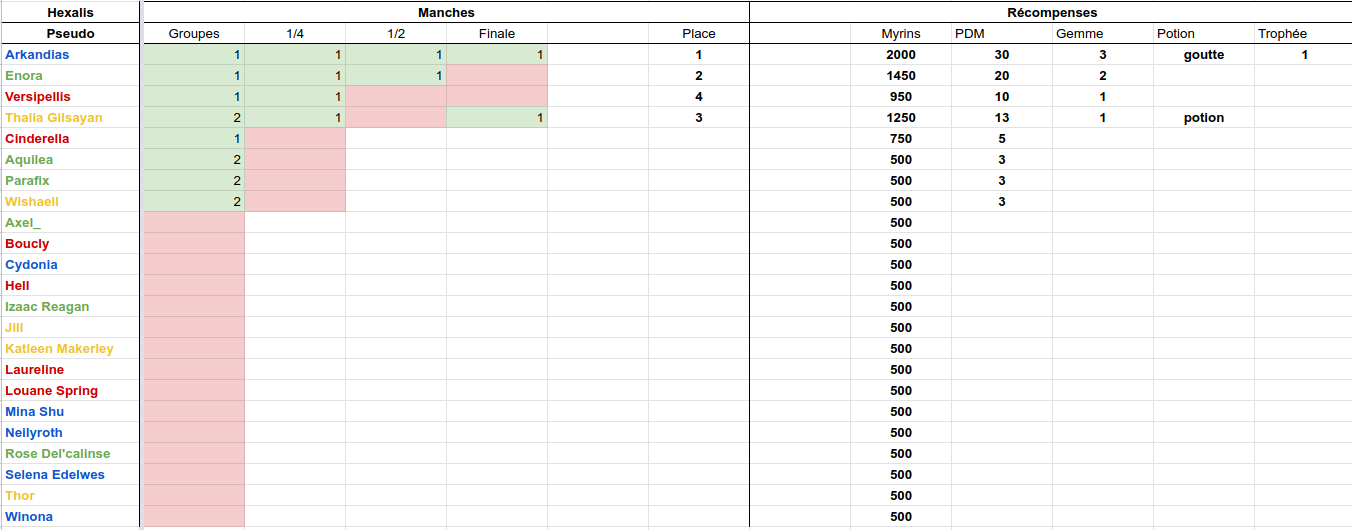Screen dimensions: 1352x530
Task: Click the Hexalis header cell
Action: (70, 13)
